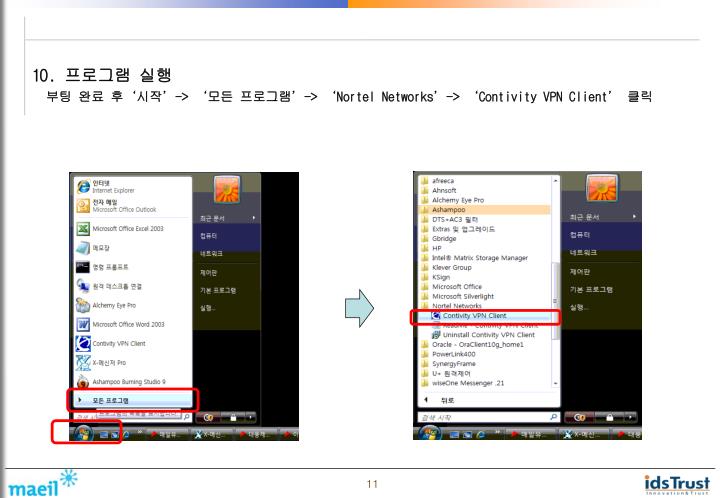Open shutdown options arrow in left Start menu
The width and height of the screenshot is (720, 498).
(x=250, y=417)
